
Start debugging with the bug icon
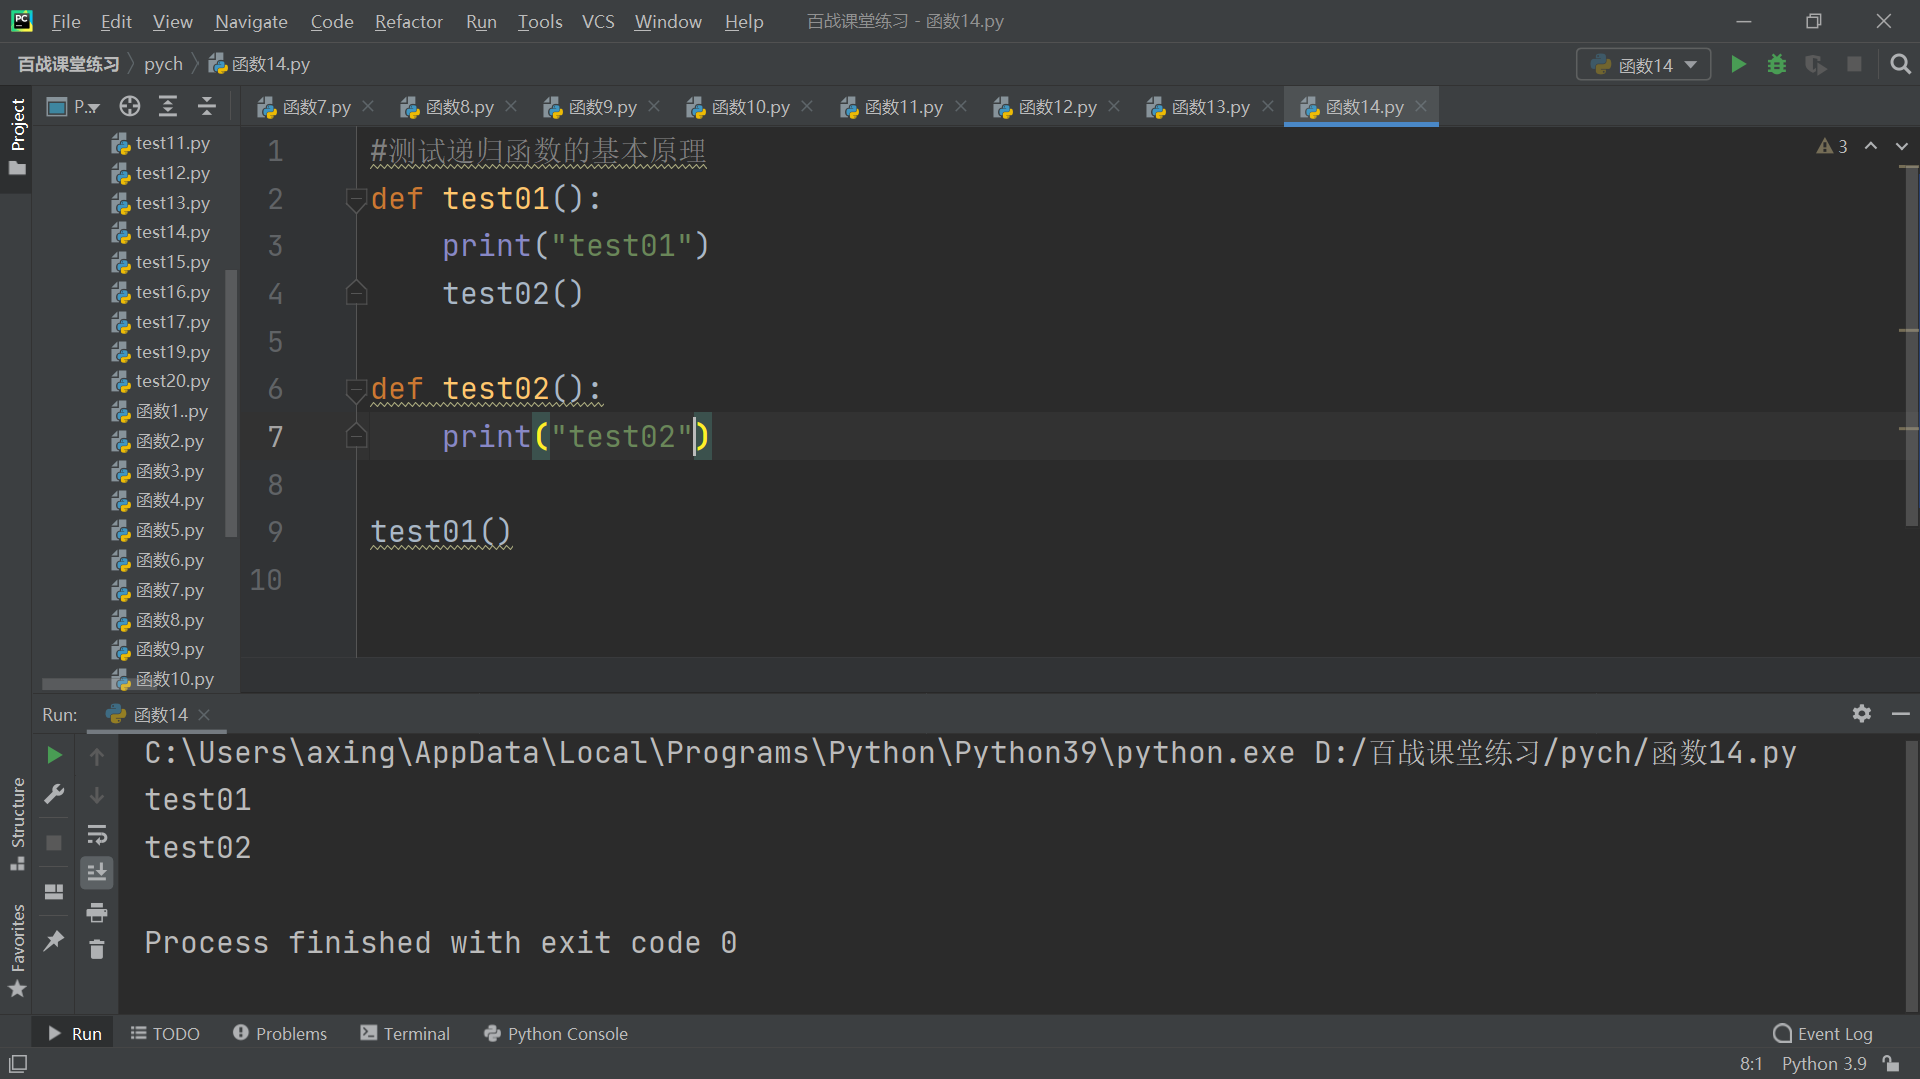[1777, 64]
